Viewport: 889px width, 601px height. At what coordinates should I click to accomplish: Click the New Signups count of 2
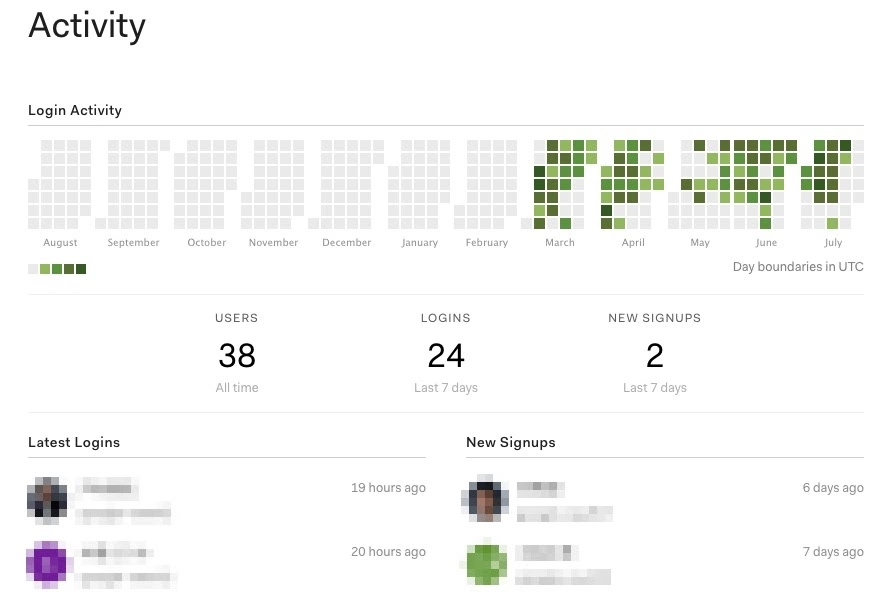click(655, 355)
